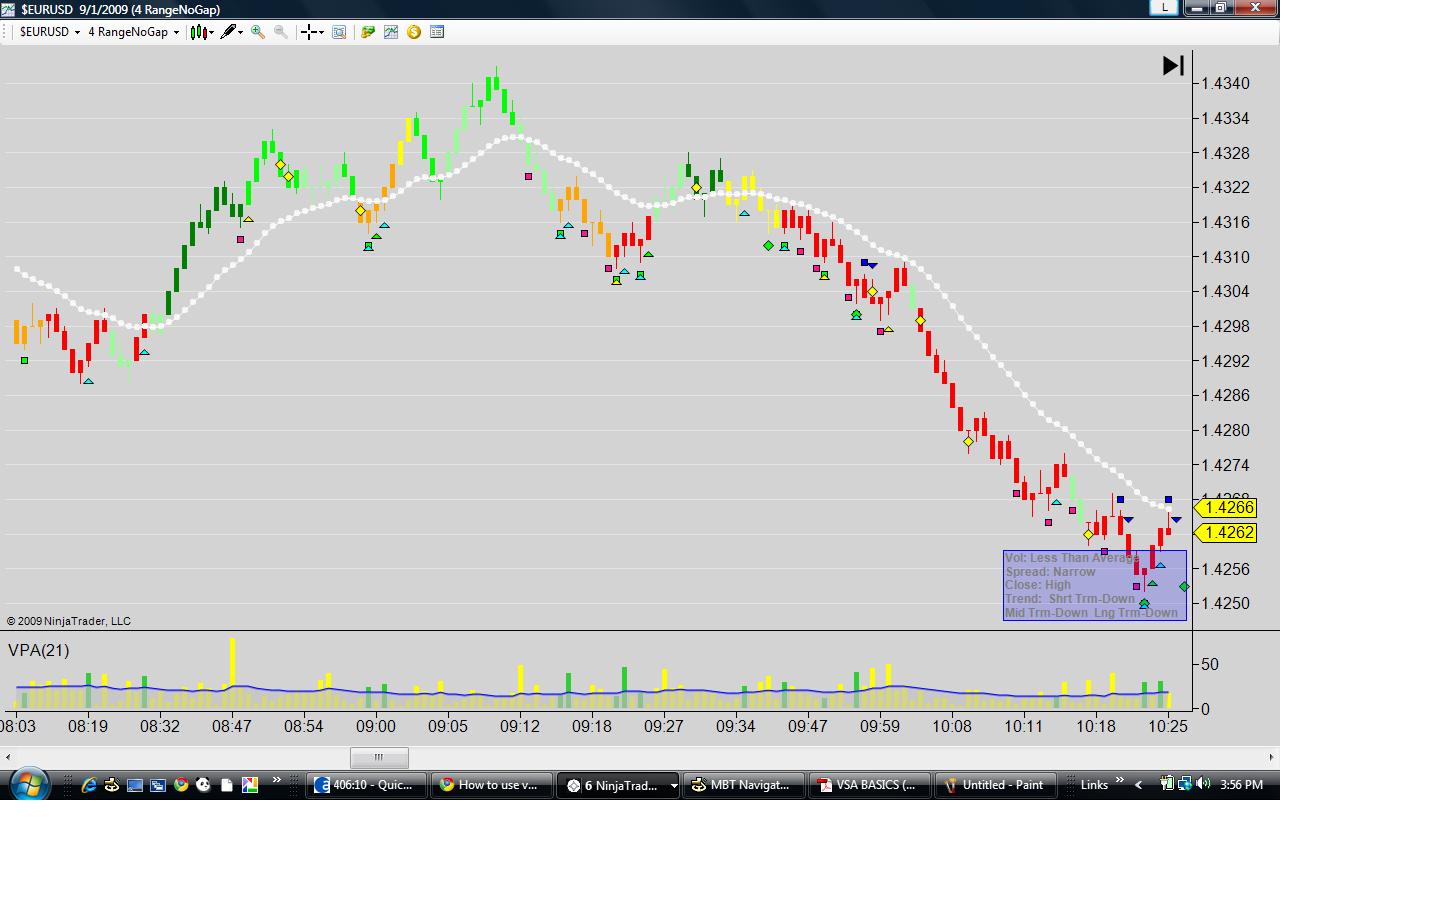
Task: Switch to Untitled - Paint window
Action: click(x=996, y=785)
